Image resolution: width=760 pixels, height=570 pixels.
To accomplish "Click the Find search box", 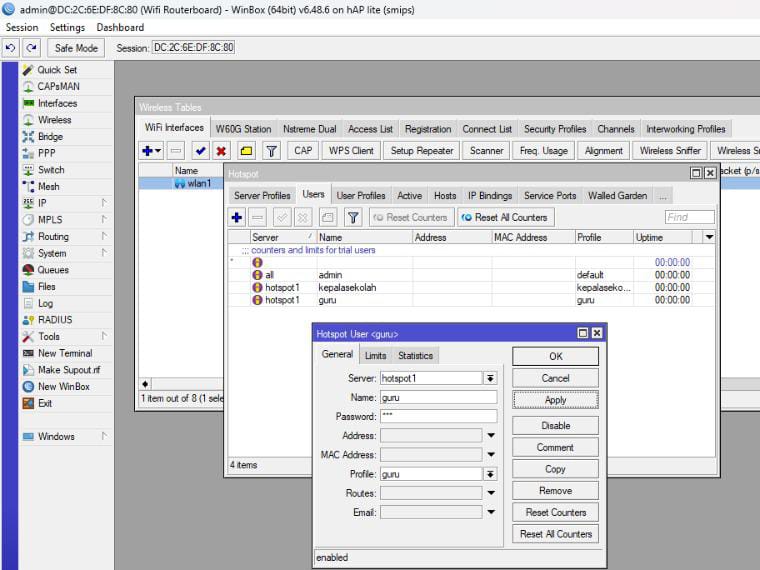I will pyautogui.click(x=690, y=217).
